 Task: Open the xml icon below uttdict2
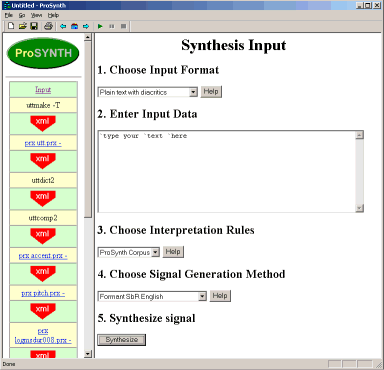[43, 198]
